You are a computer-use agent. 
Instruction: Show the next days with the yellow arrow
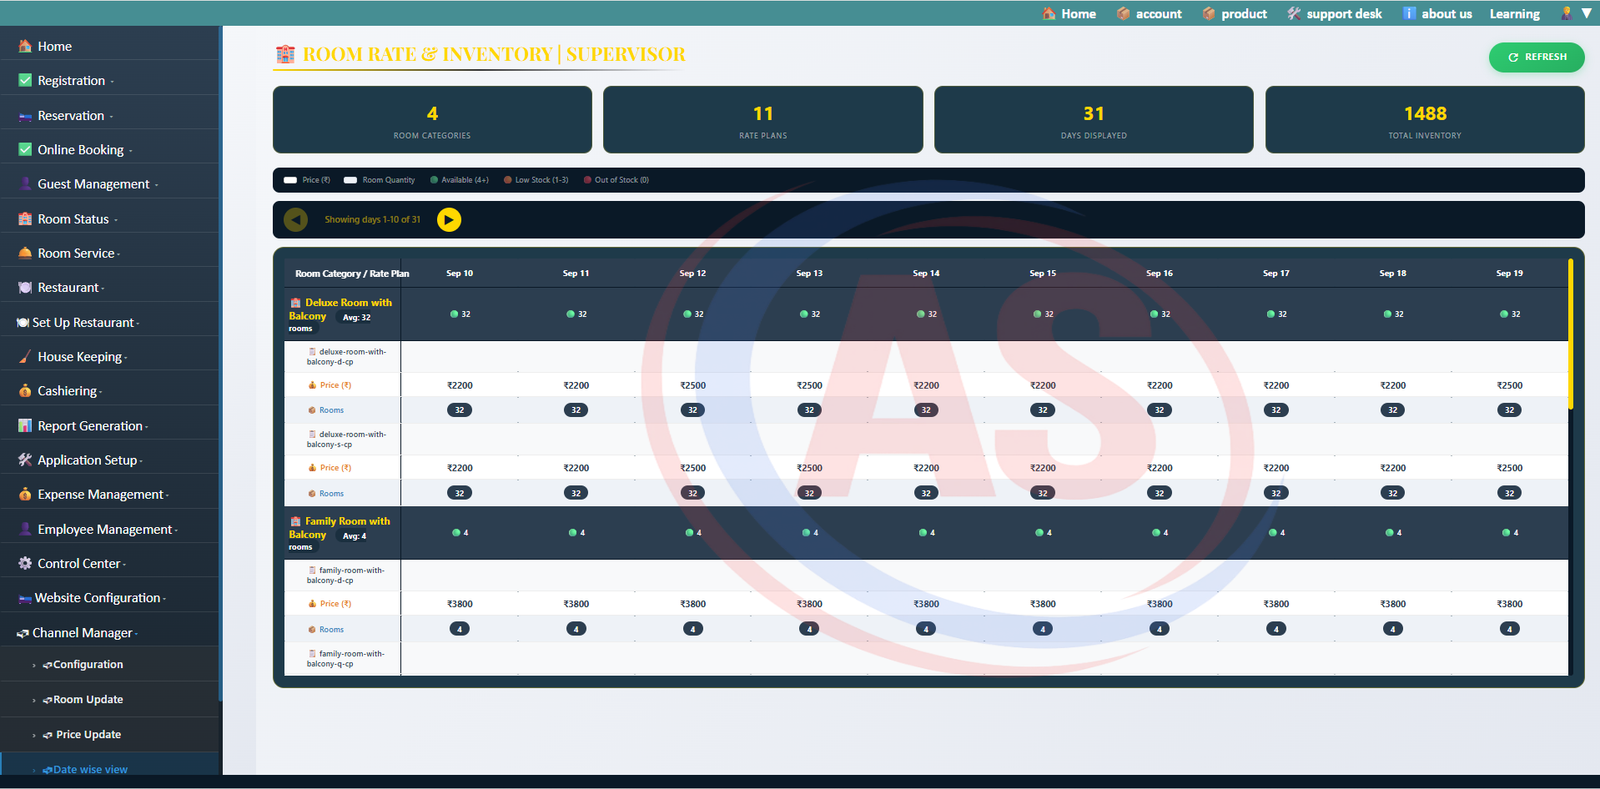point(449,220)
